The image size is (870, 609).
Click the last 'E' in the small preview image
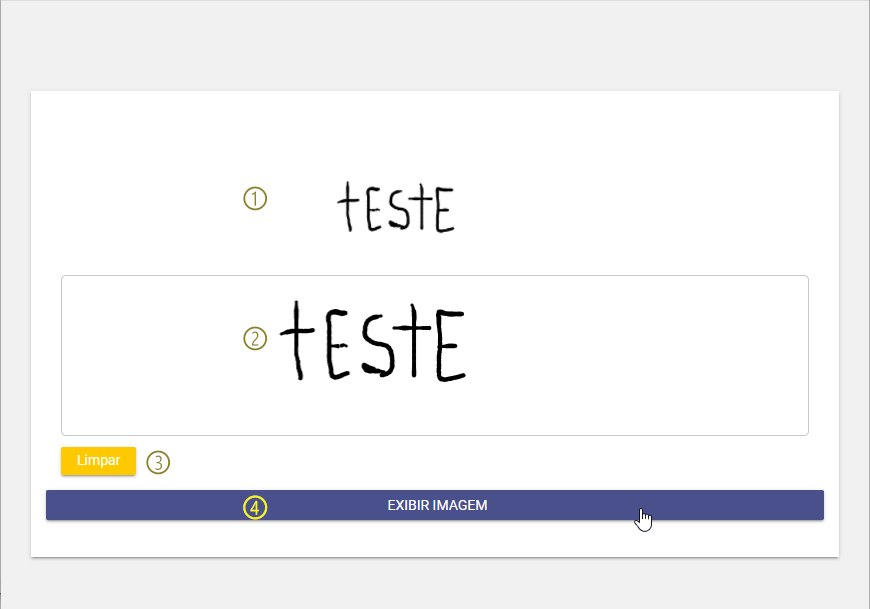click(x=445, y=210)
